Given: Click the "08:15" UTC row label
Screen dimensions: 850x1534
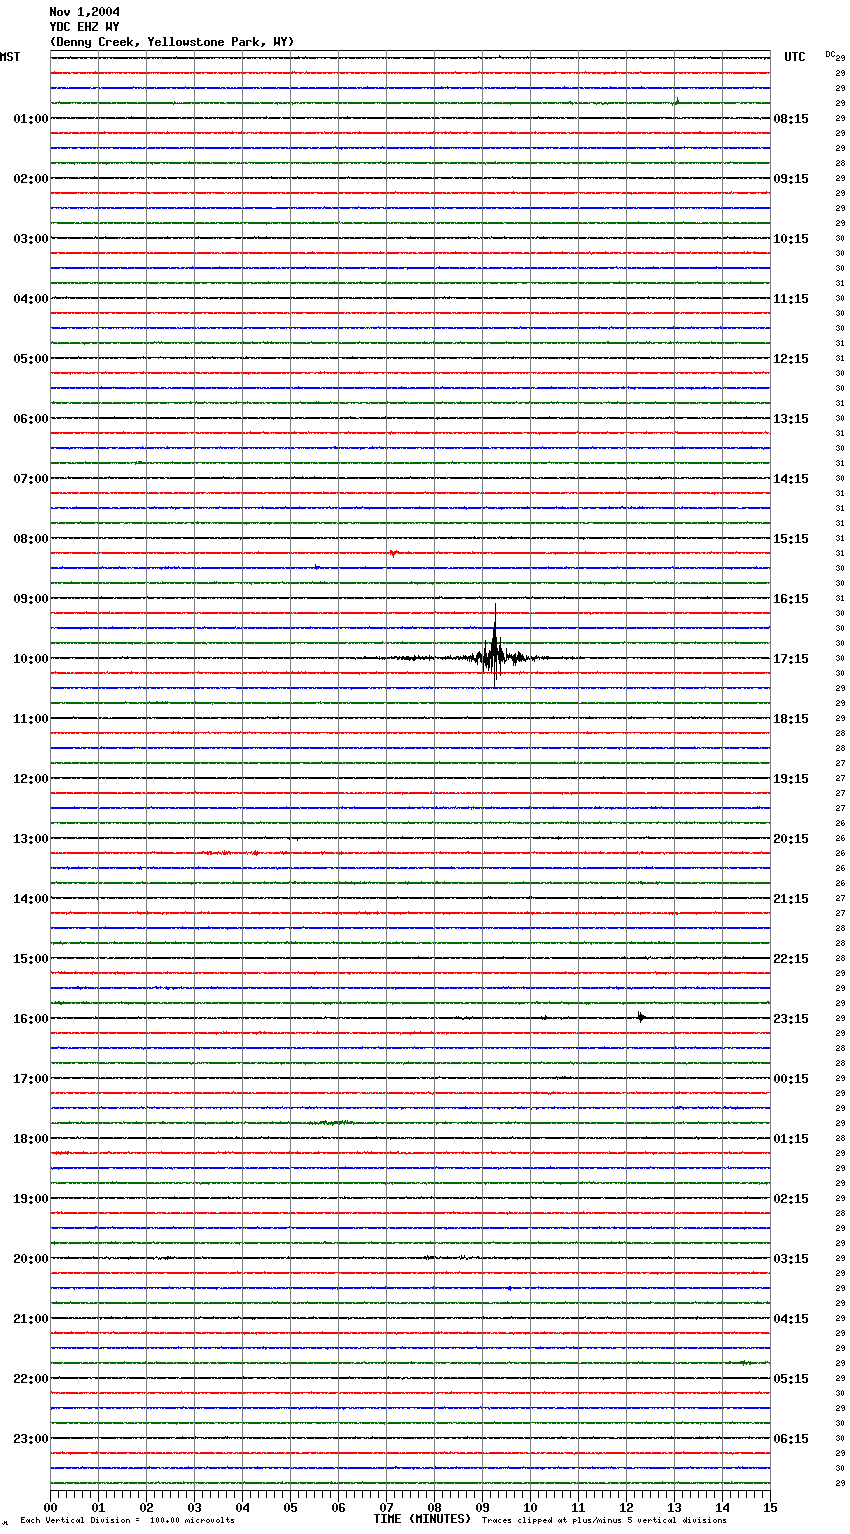Looking at the screenshot, I should click(x=791, y=119).
